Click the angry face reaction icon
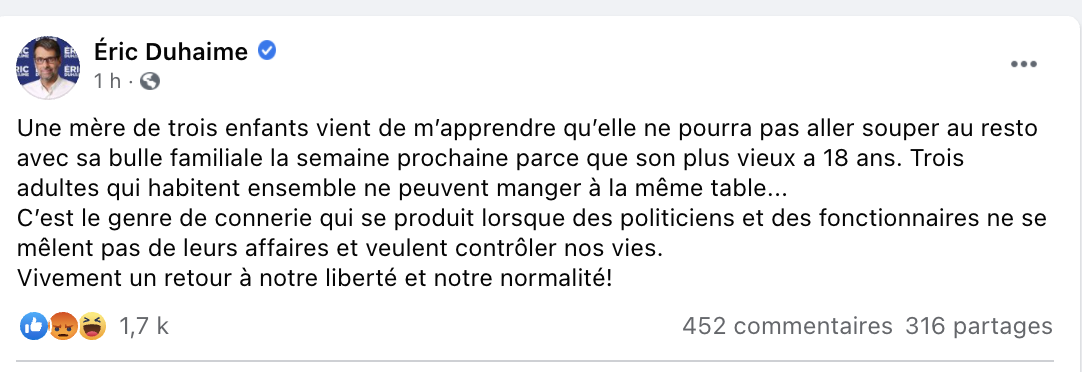 [x=62, y=326]
